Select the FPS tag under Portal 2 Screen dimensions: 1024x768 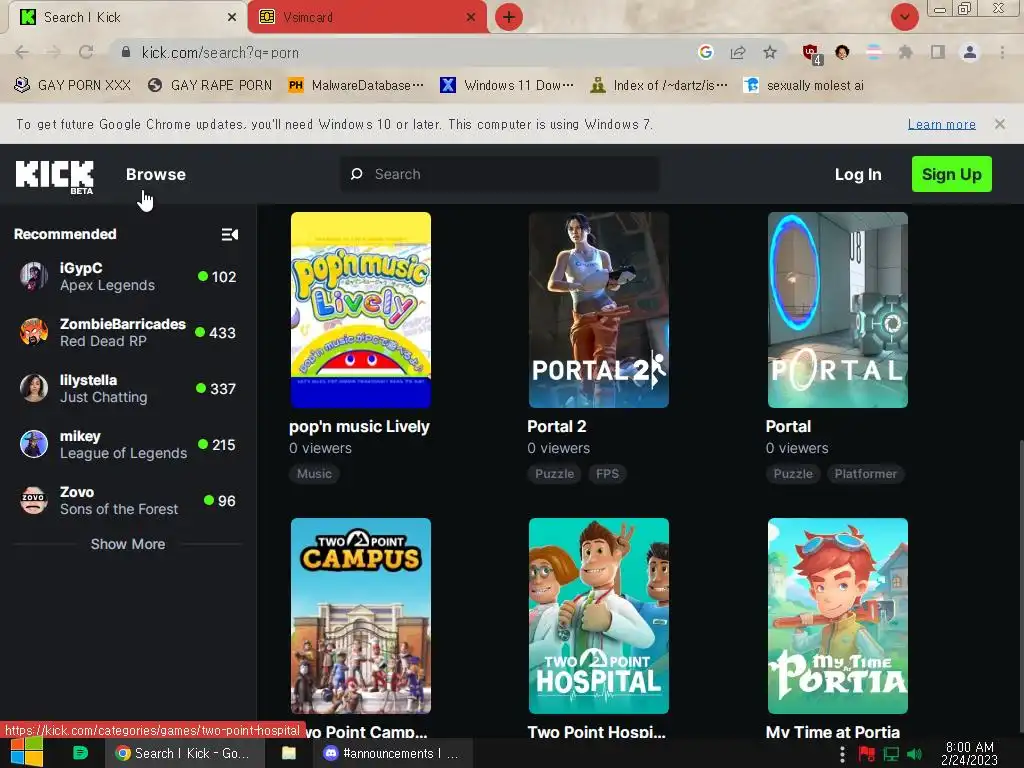tap(607, 473)
